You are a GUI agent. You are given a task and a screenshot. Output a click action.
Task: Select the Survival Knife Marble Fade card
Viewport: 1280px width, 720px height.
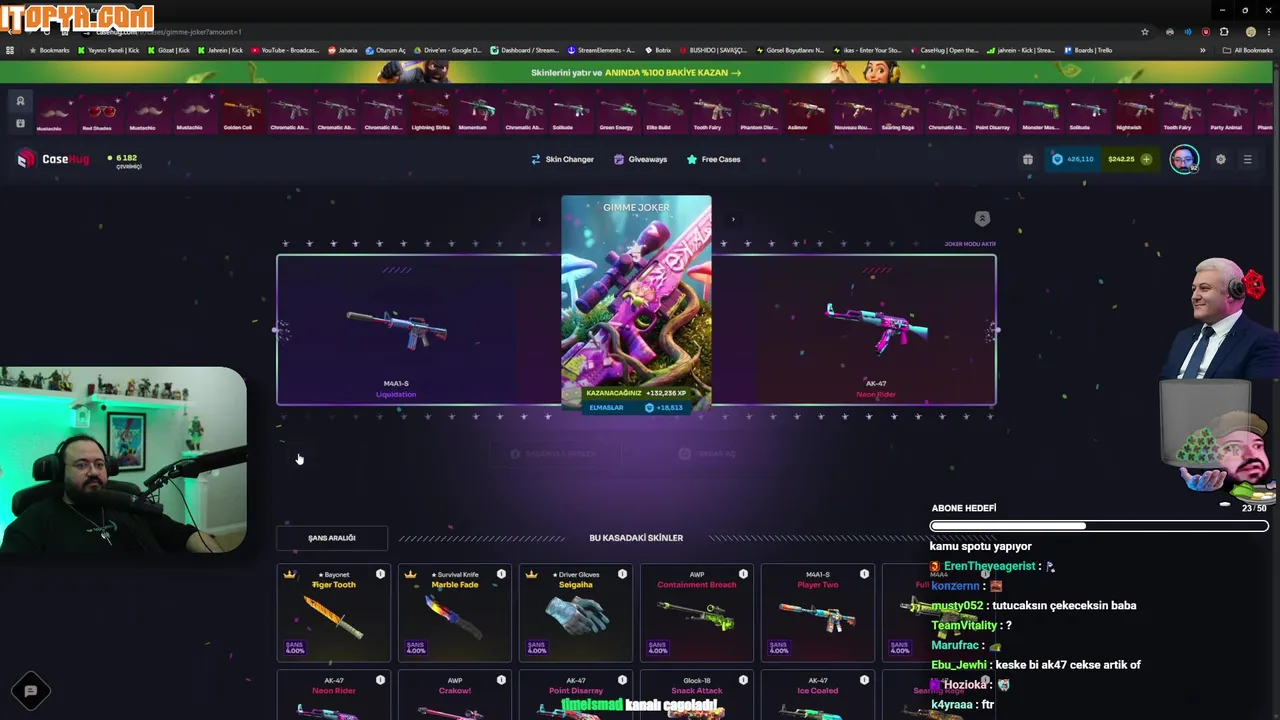455,613
